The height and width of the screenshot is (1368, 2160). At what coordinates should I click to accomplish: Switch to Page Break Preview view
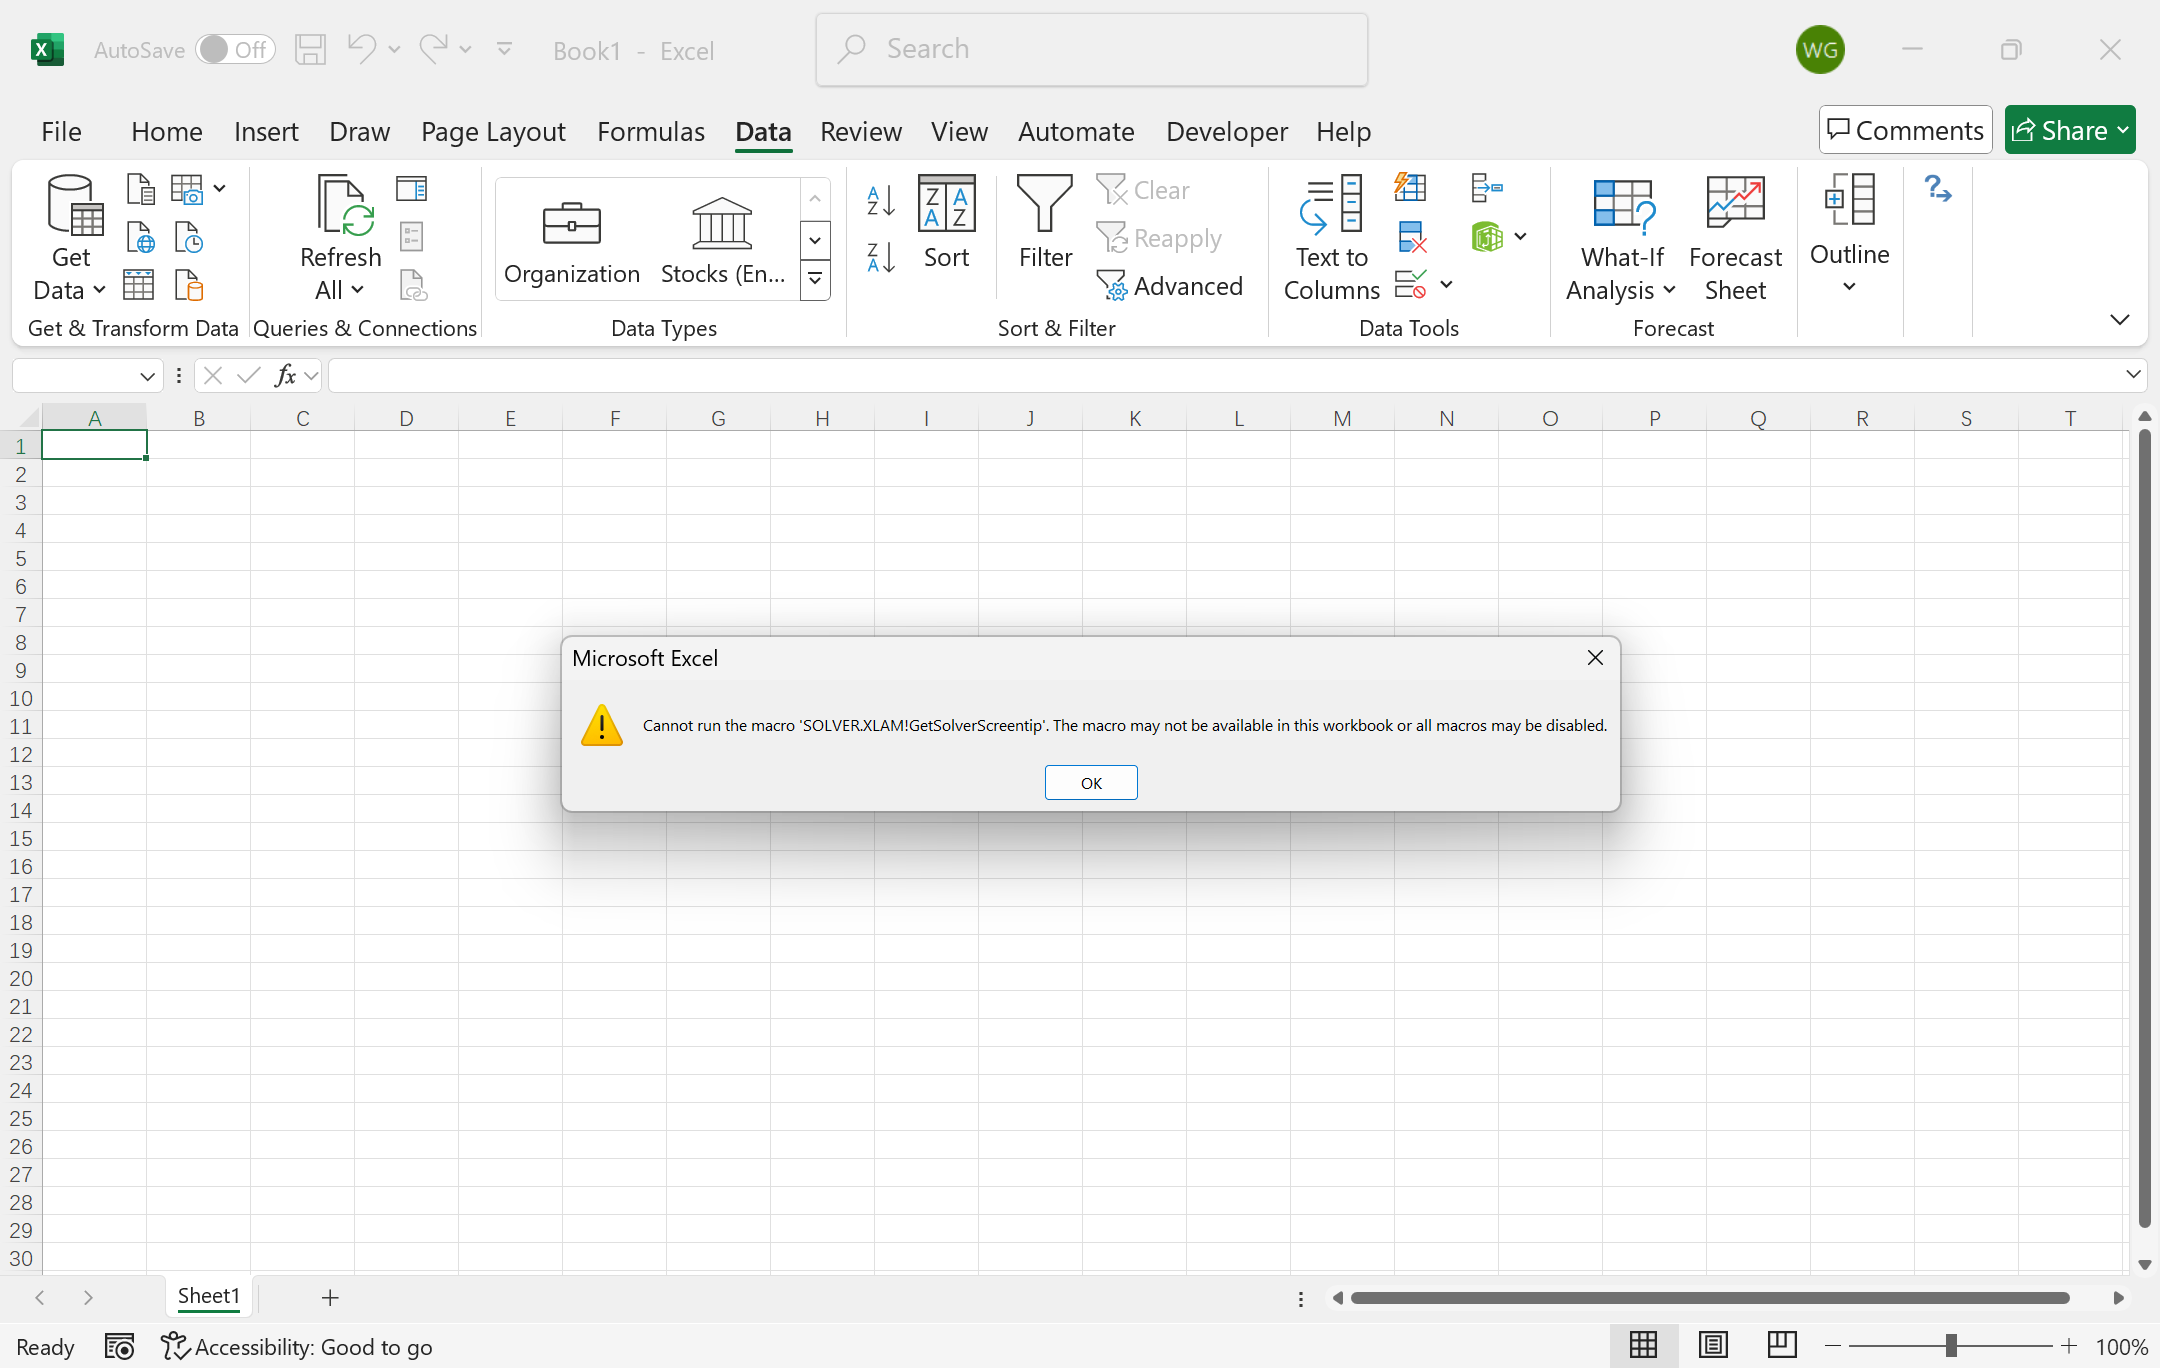(1781, 1346)
